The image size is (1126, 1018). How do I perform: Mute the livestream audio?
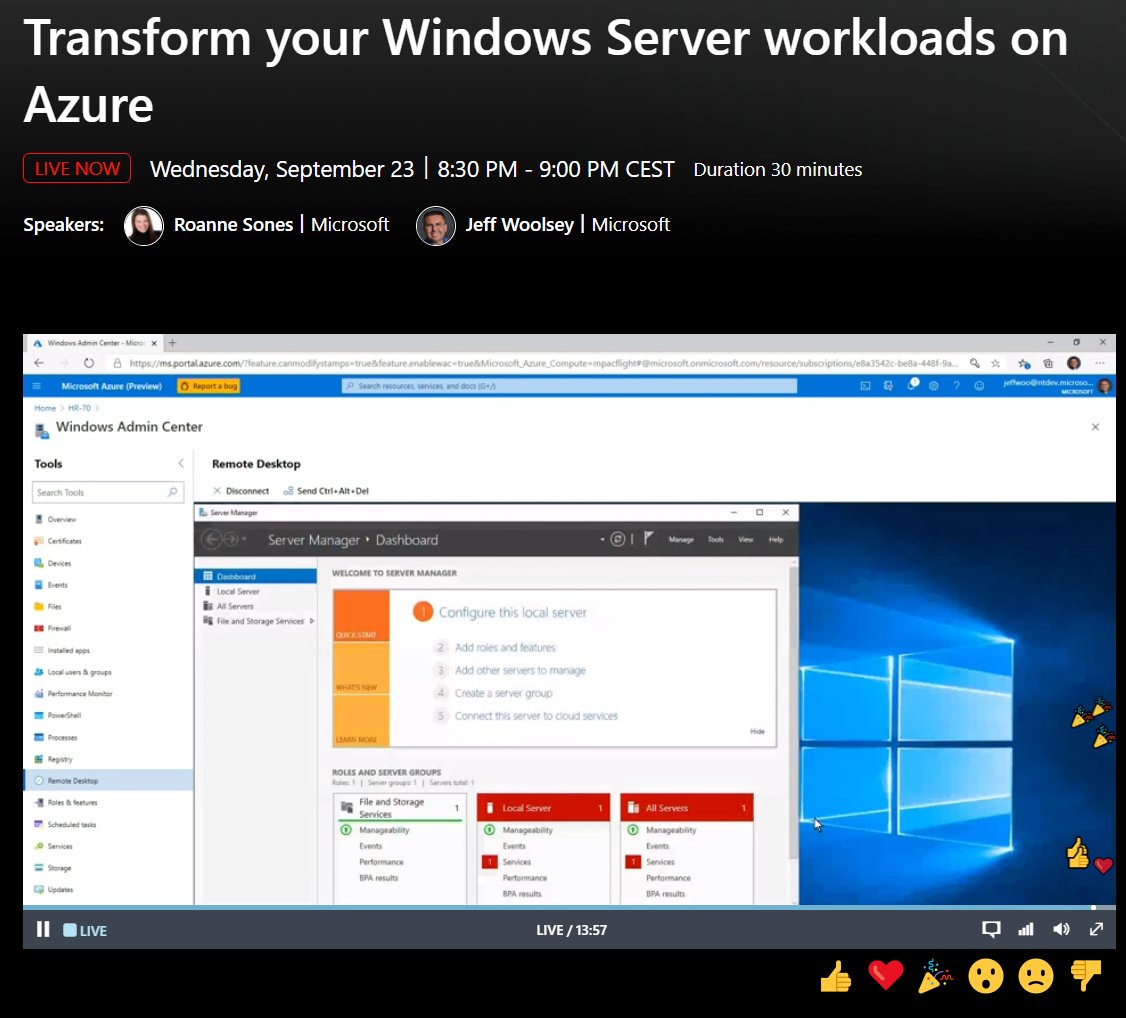pos(1061,929)
